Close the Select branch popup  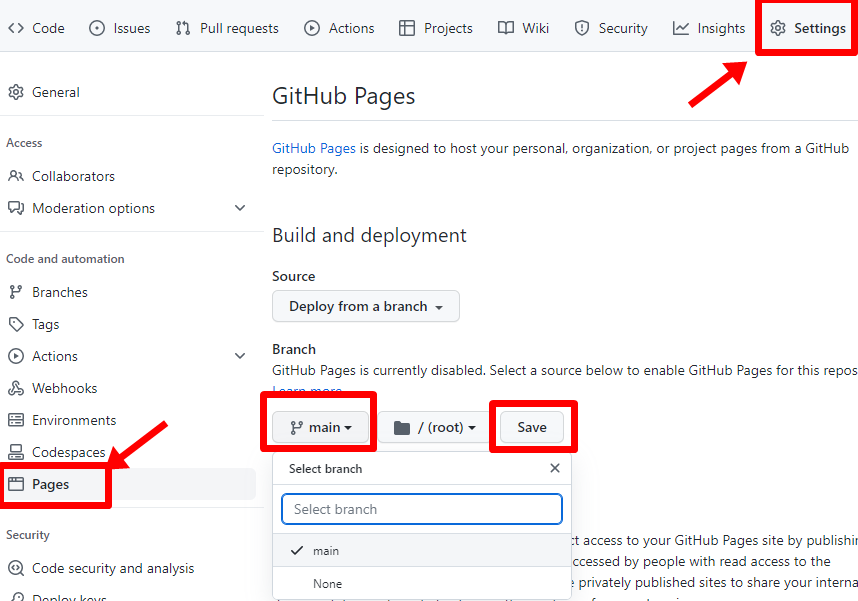pyautogui.click(x=554, y=468)
